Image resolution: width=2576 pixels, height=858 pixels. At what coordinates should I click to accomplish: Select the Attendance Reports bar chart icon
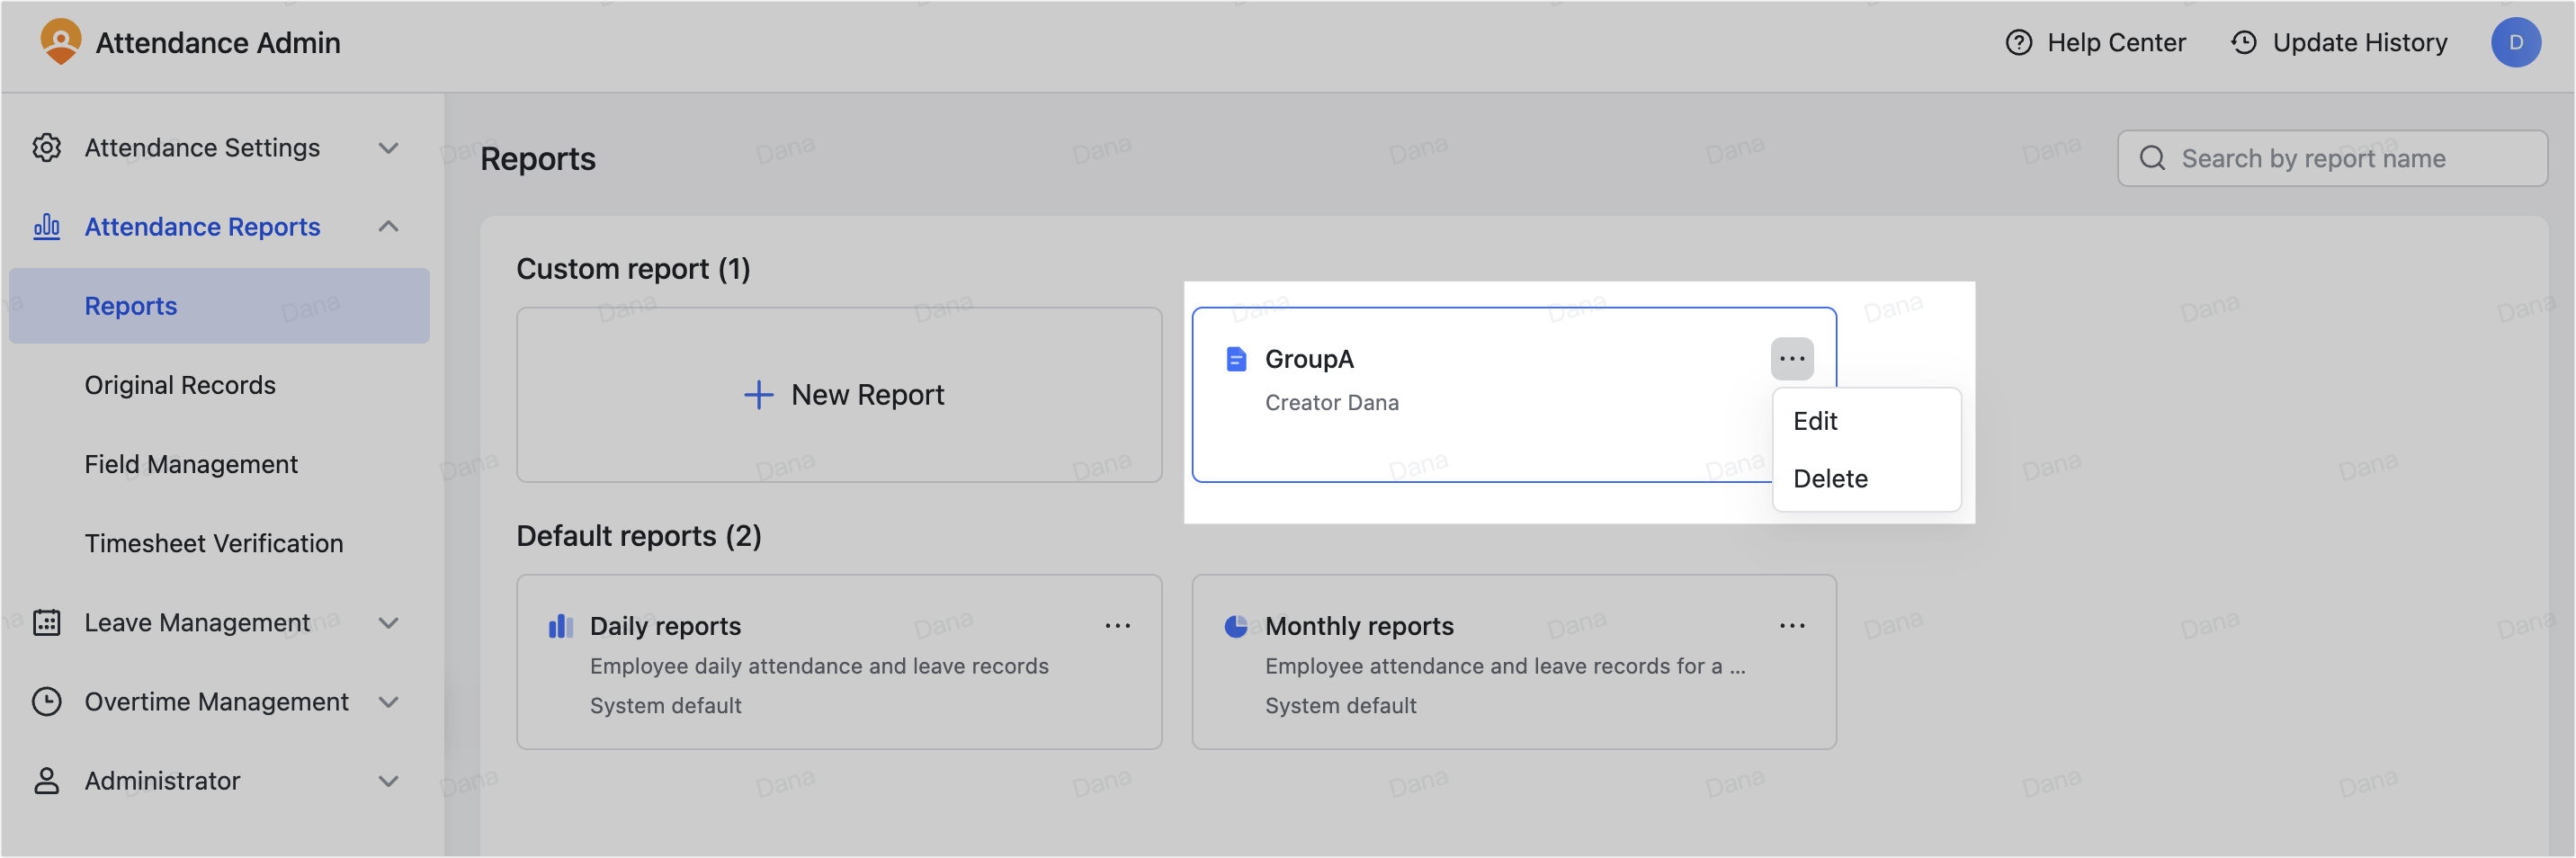[46, 226]
